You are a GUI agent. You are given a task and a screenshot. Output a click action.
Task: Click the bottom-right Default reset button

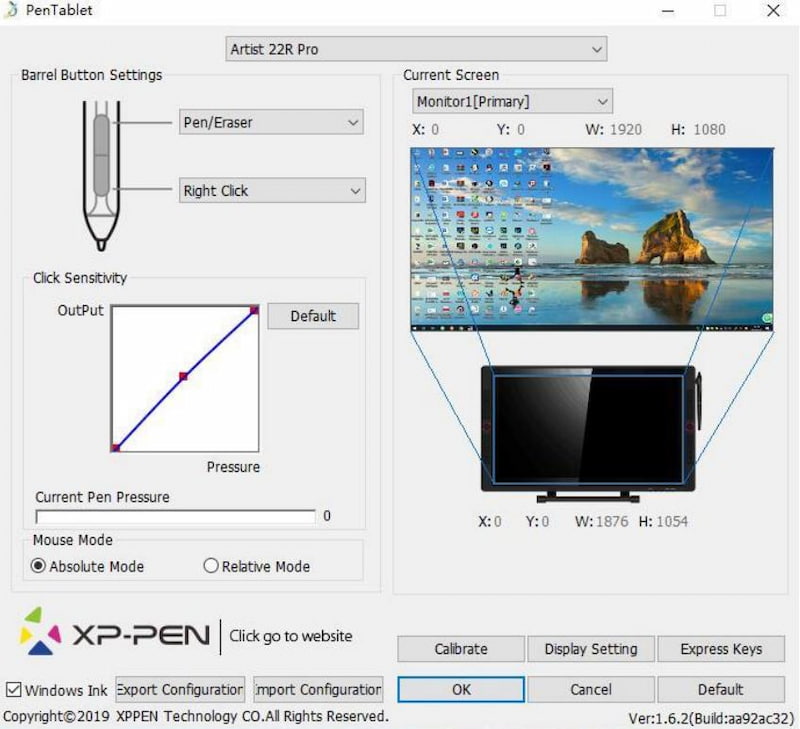(721, 690)
